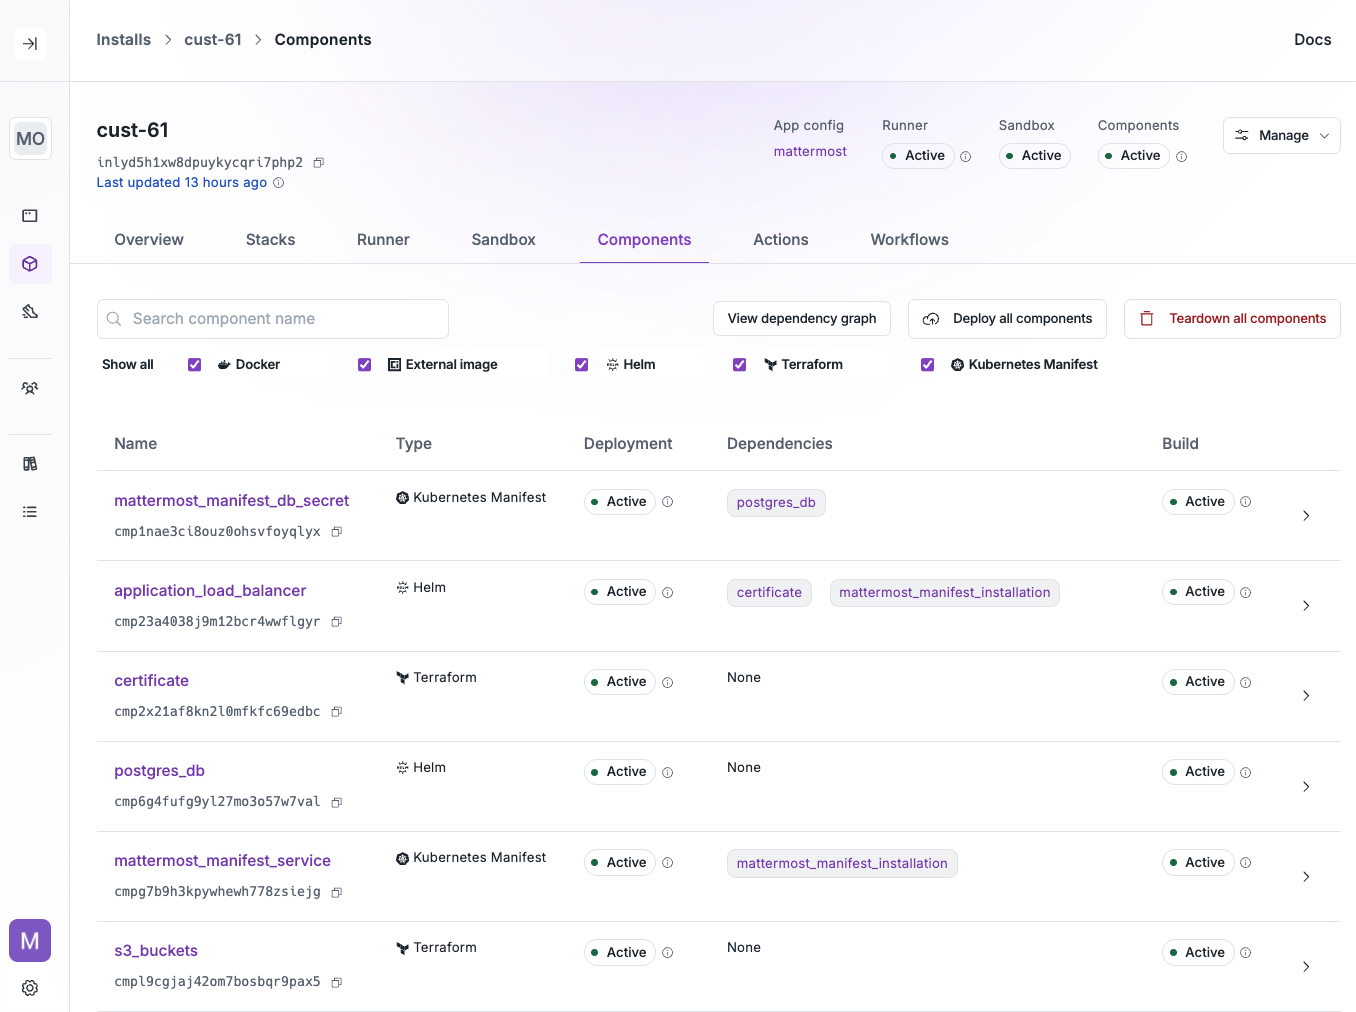Click inside the component name search field
The width and height of the screenshot is (1356, 1012).
coord(272,318)
